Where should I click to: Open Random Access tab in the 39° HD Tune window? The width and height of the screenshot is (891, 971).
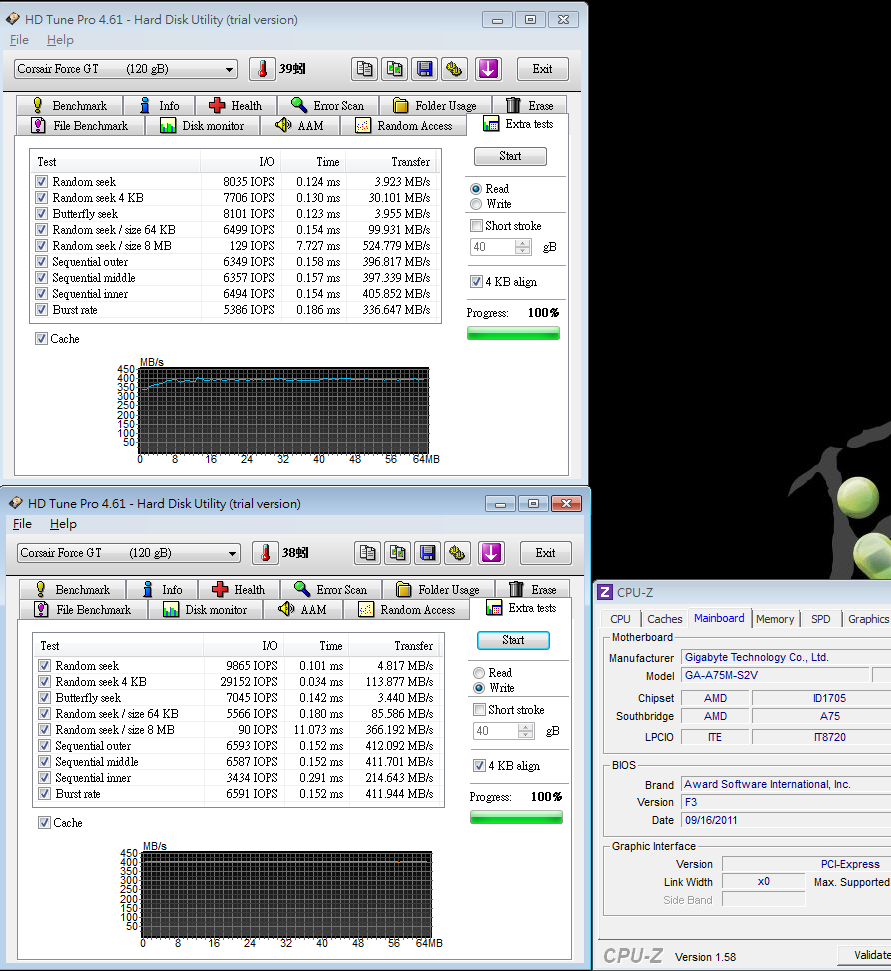pos(404,126)
